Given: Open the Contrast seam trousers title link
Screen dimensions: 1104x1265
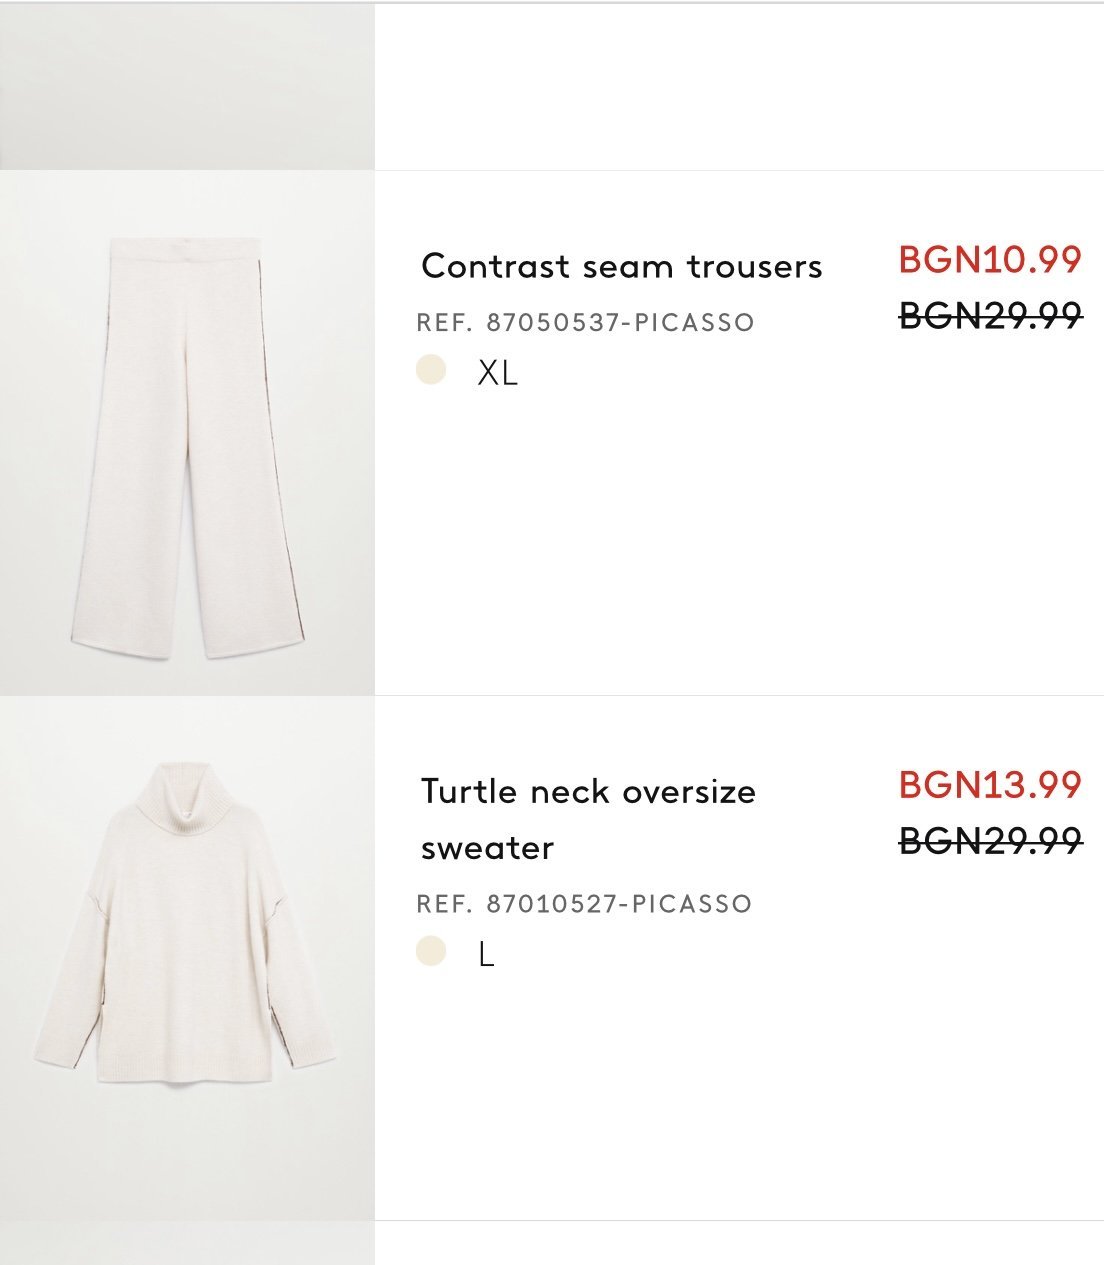Looking at the screenshot, I should [x=621, y=266].
